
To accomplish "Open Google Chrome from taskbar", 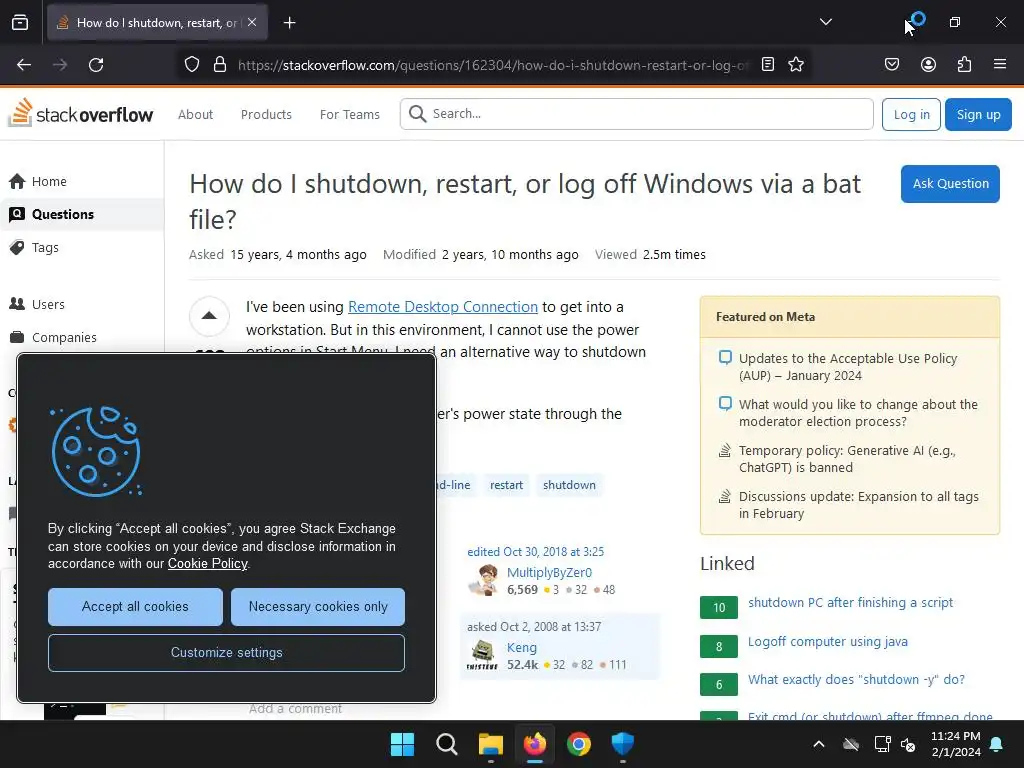I will tap(579, 744).
